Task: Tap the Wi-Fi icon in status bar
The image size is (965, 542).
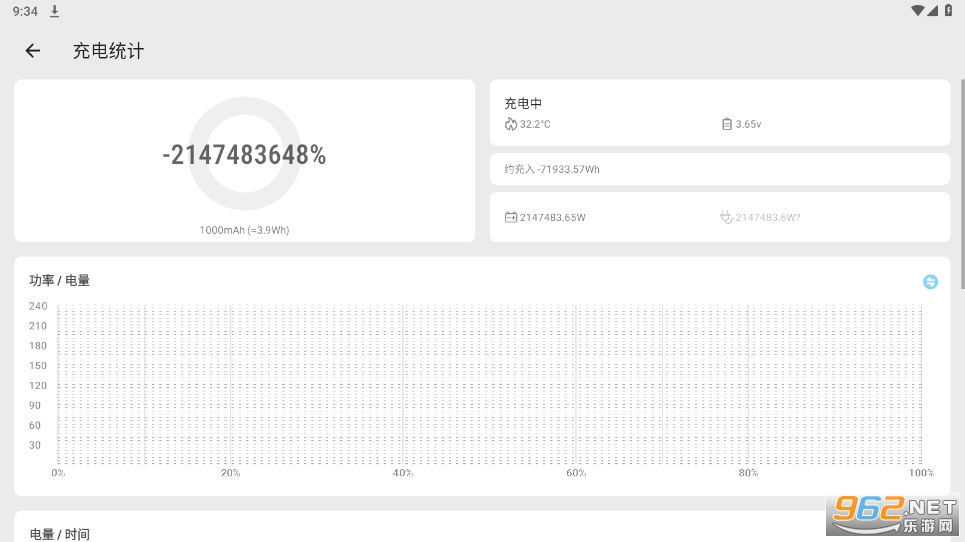Action: (x=918, y=11)
